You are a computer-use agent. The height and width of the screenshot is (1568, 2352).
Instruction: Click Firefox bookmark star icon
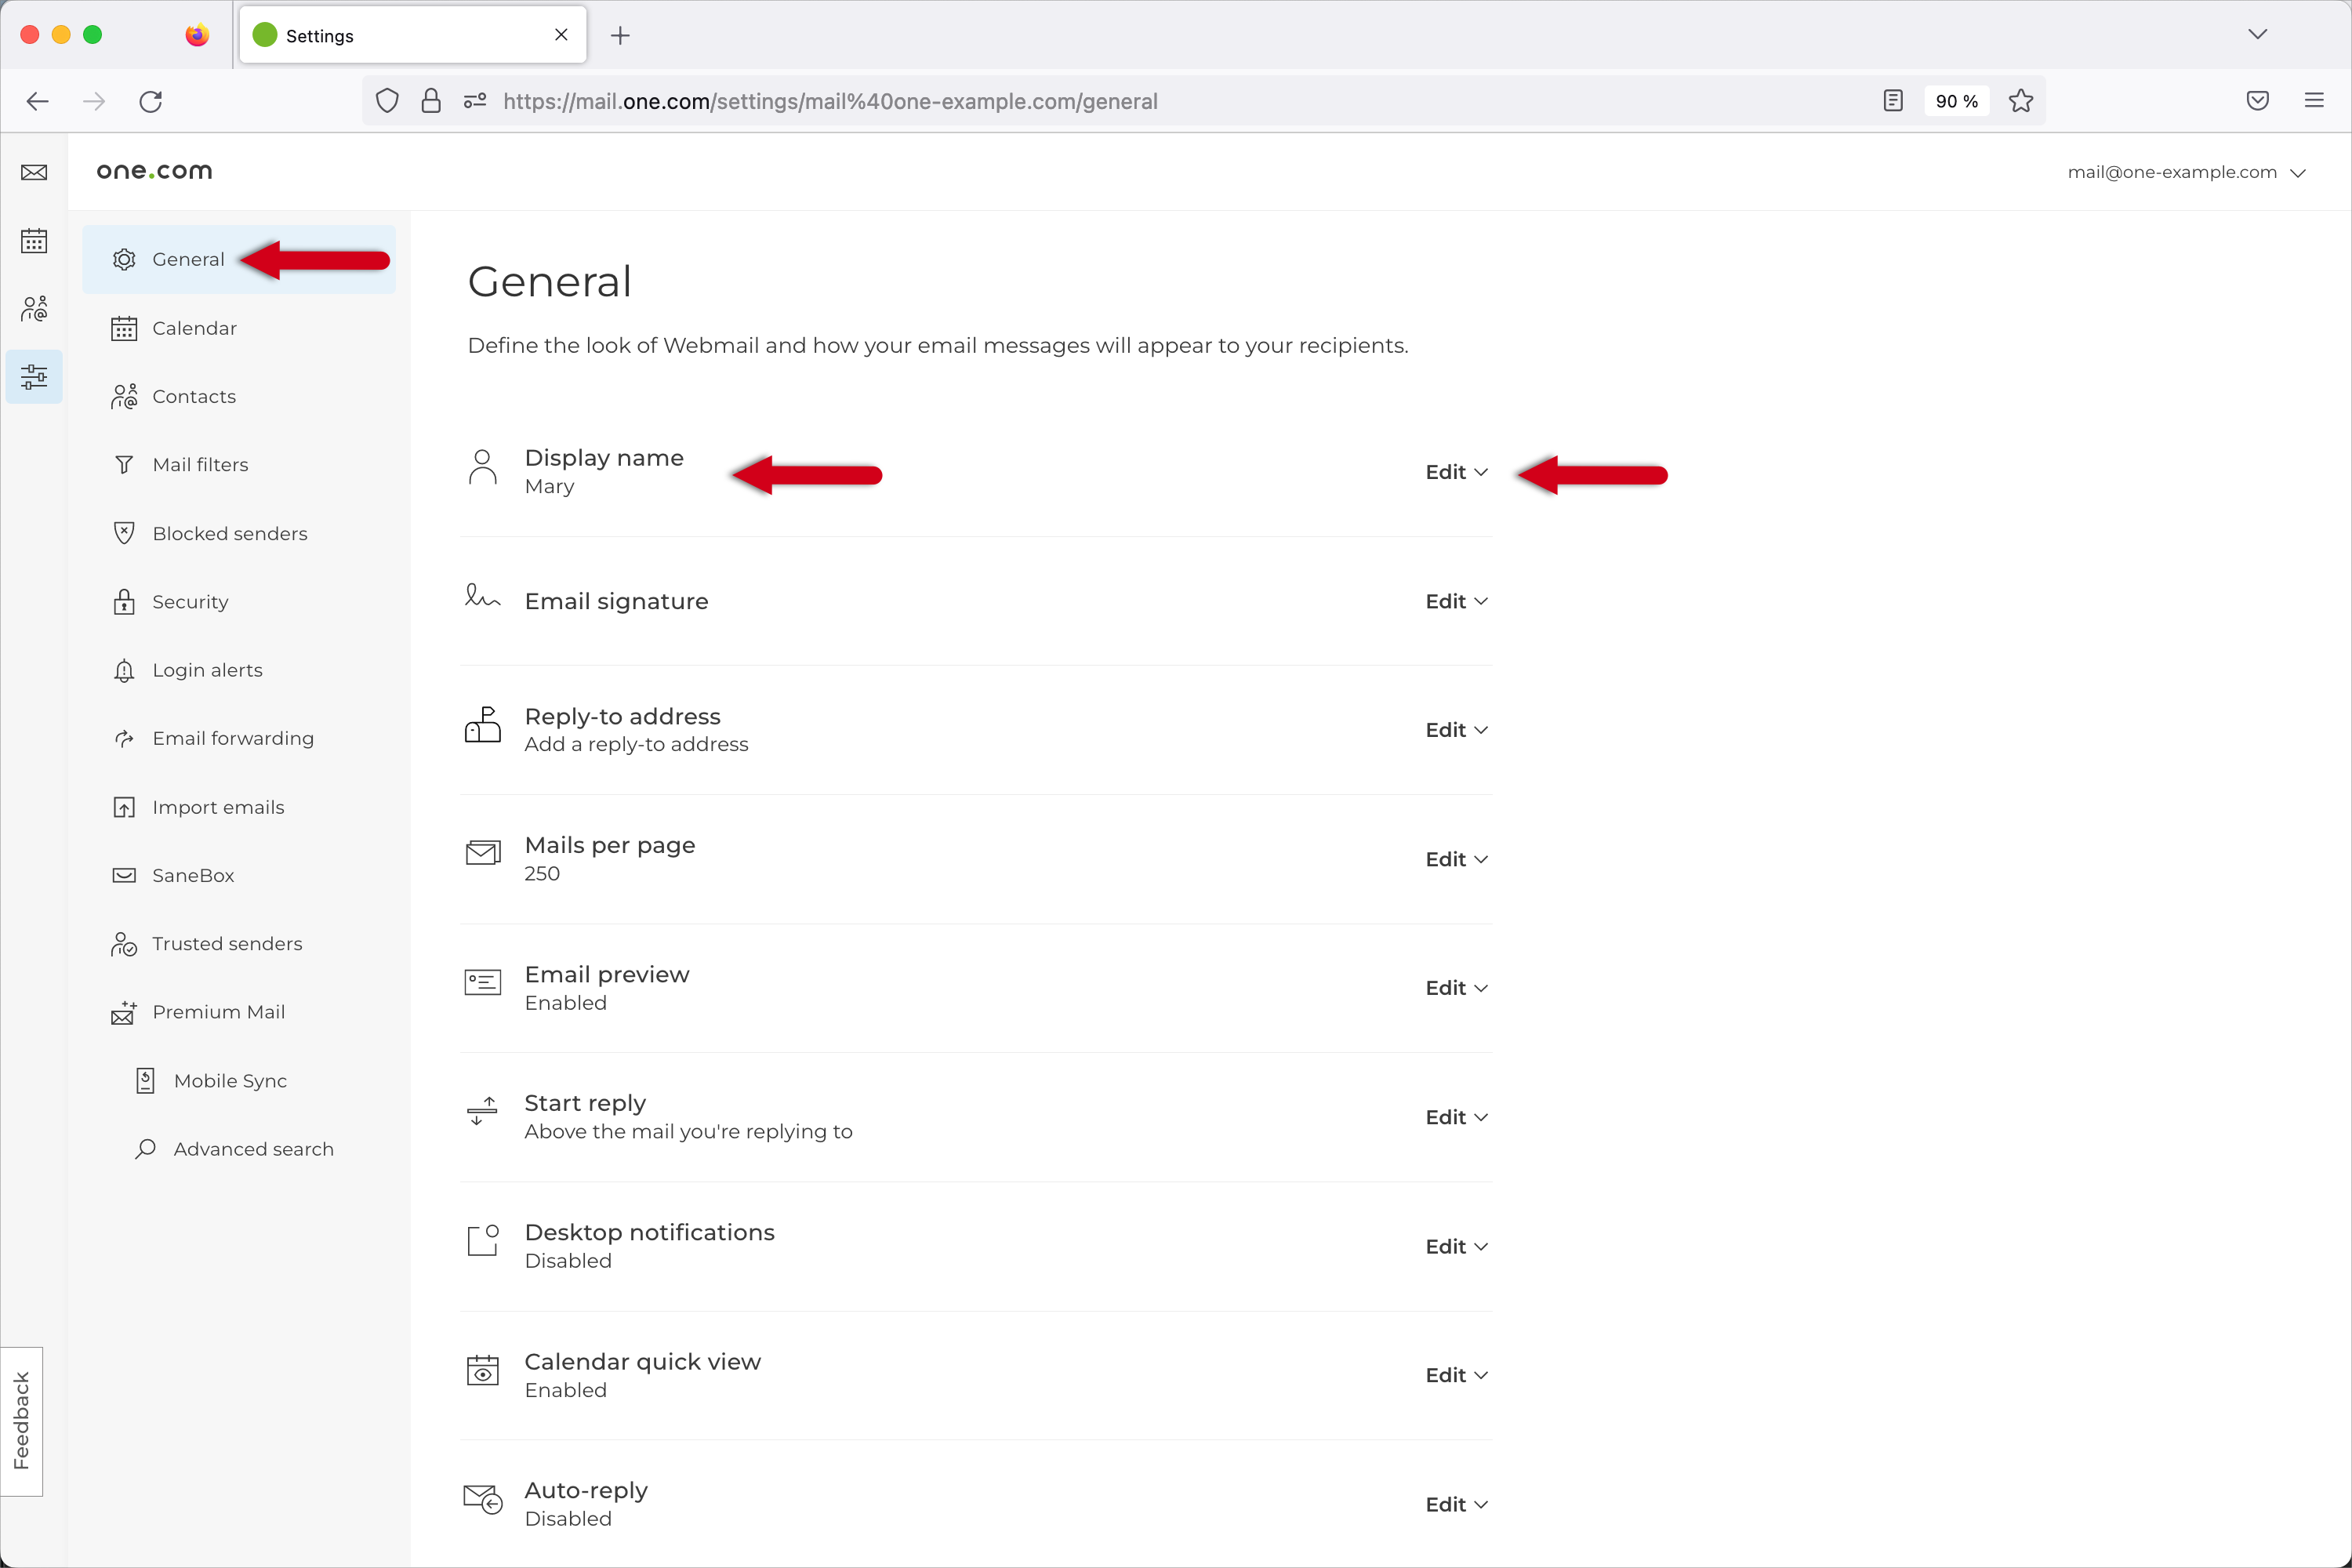coord(2020,101)
